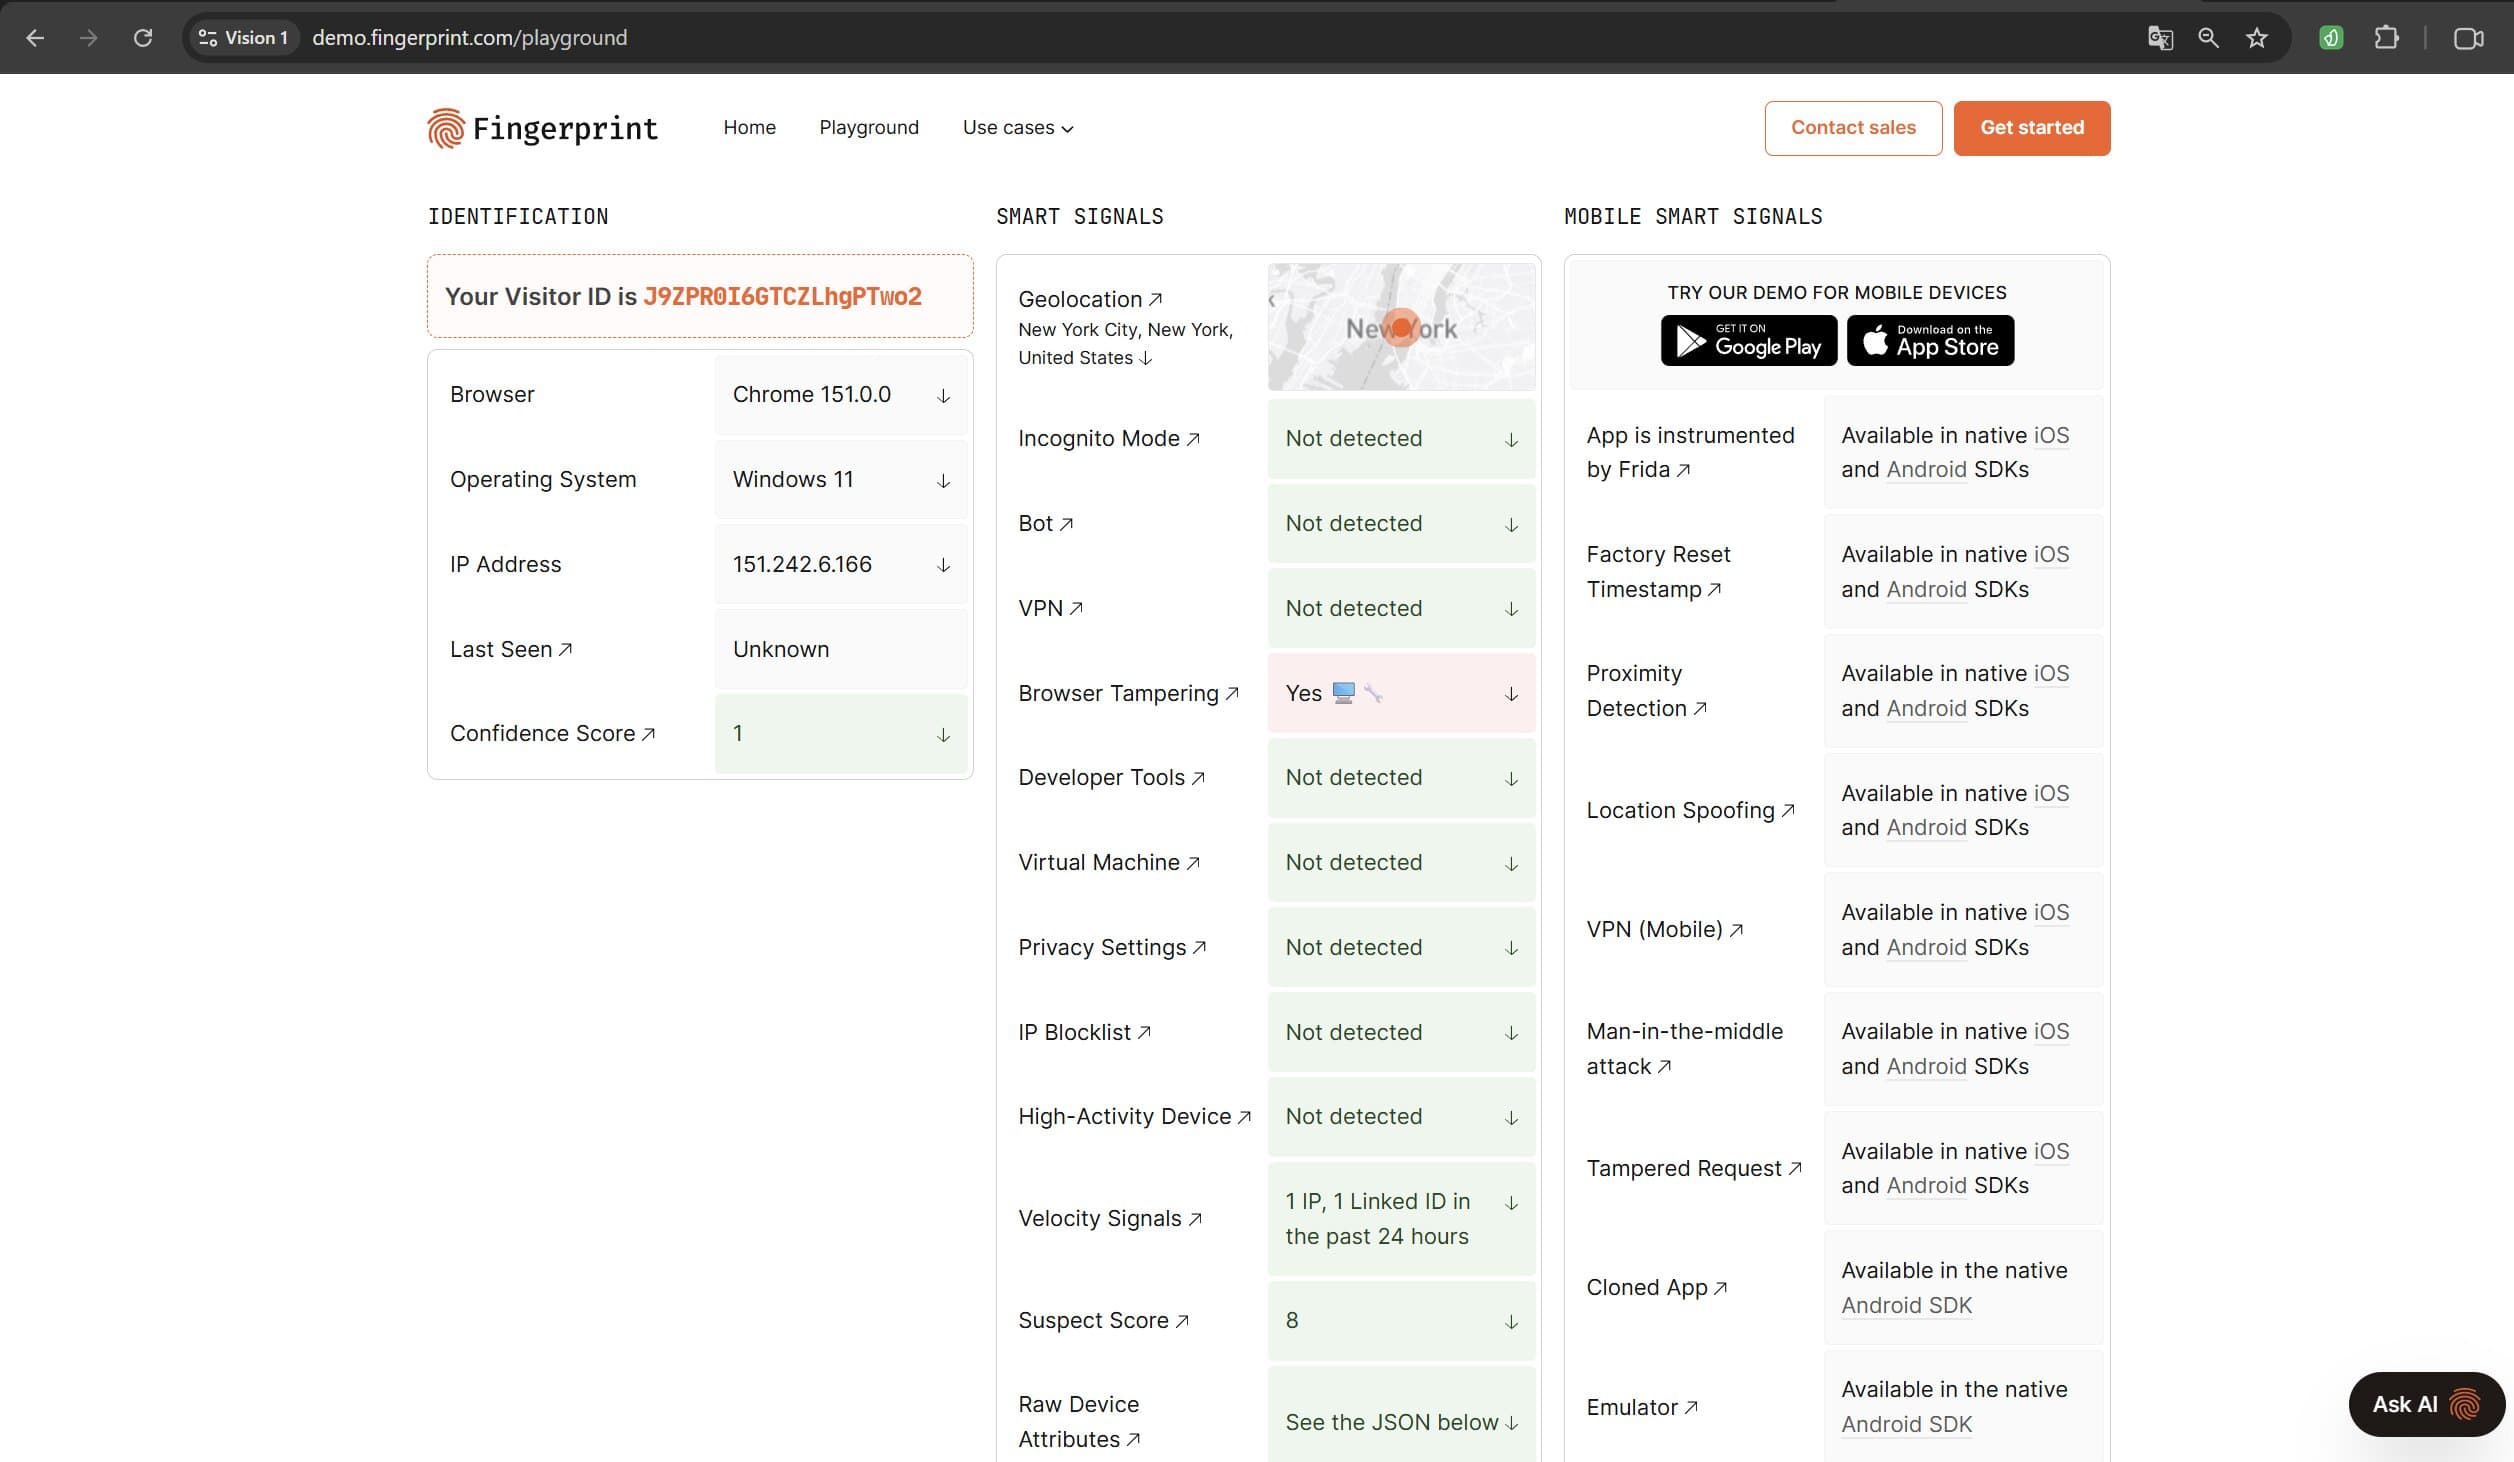This screenshot has height=1462, width=2514.
Task: Click the Get started button
Action: coord(2032,128)
